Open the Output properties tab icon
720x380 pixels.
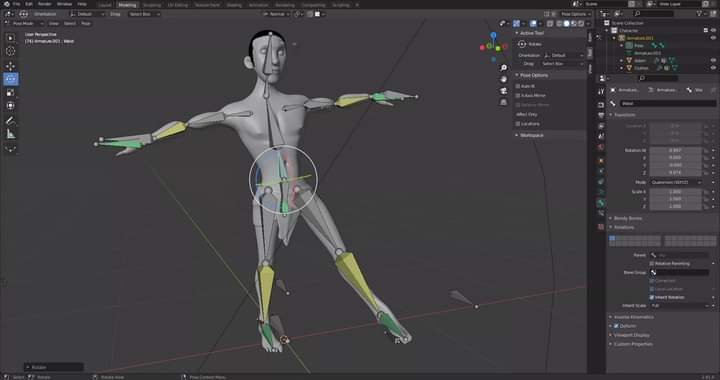(601, 115)
